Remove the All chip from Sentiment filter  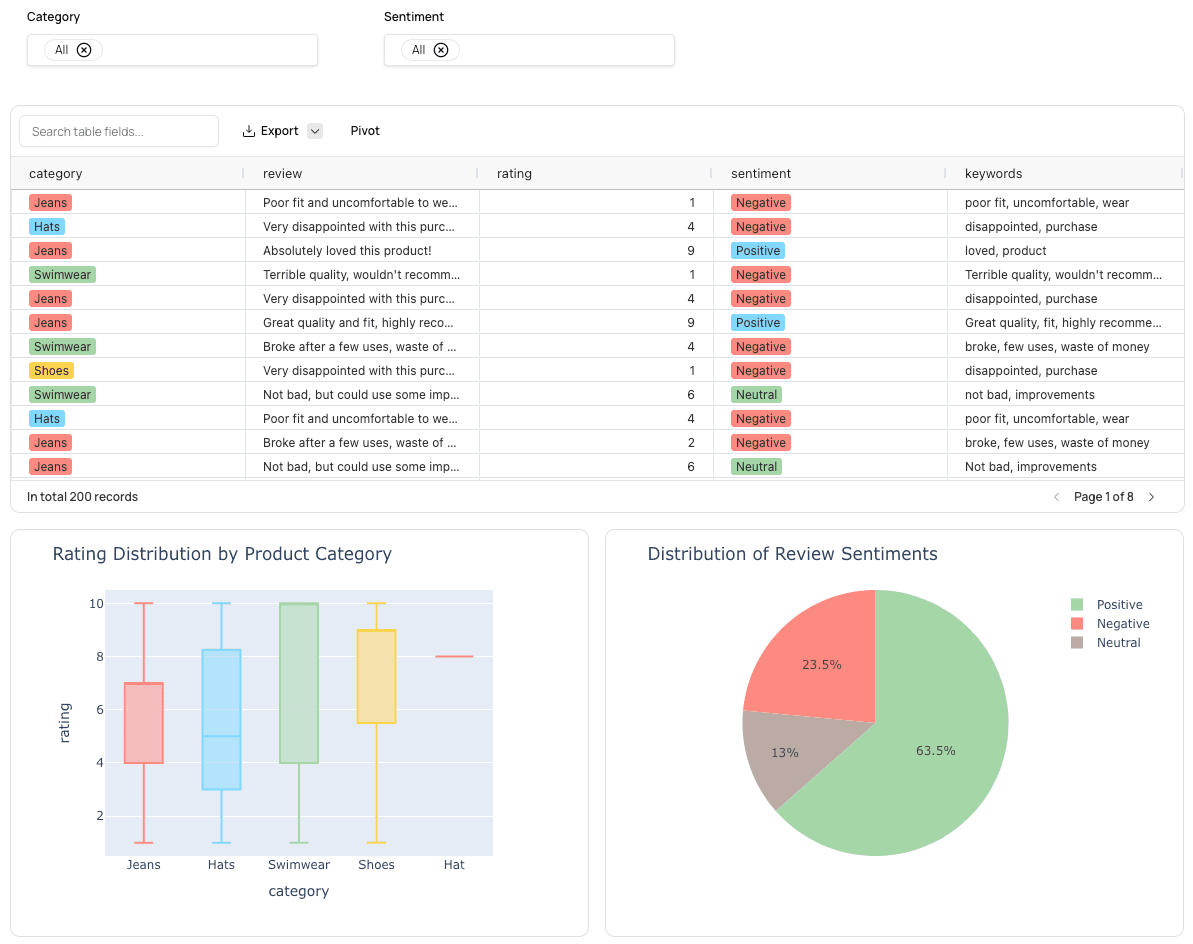(443, 49)
